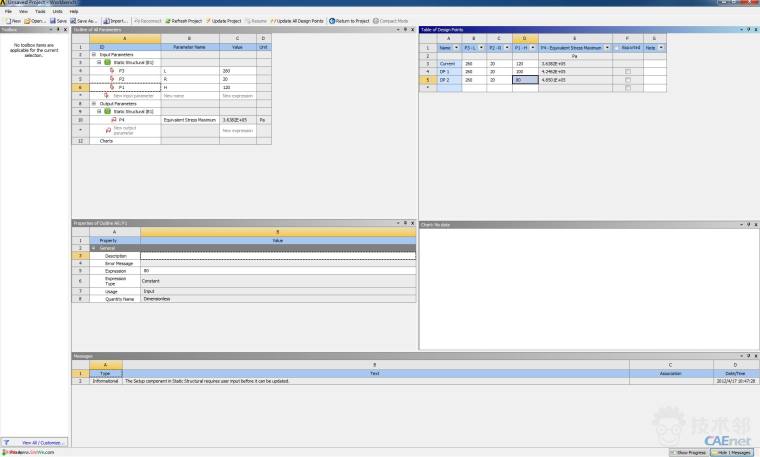
Task: Open the Tools menu
Action: point(40,11)
